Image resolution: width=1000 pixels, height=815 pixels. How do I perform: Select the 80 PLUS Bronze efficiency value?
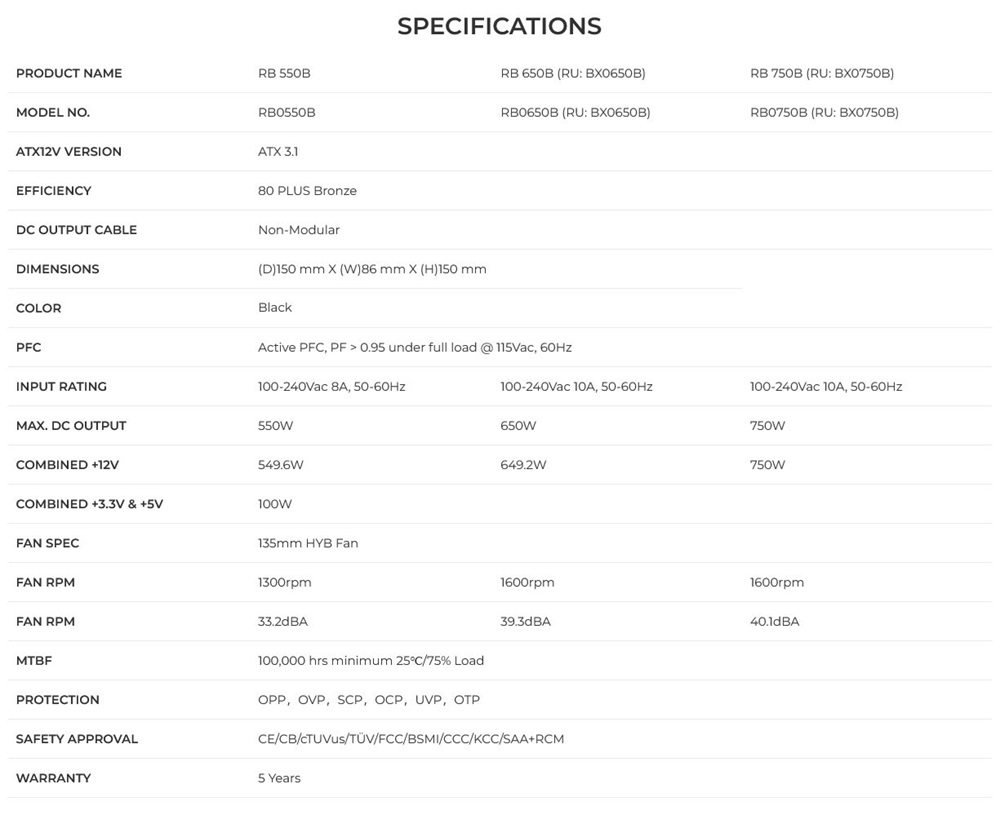pos(307,190)
